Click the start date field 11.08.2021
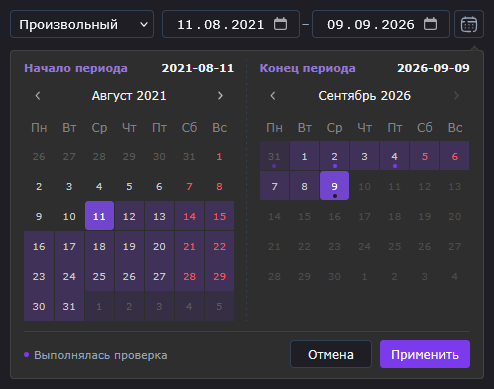Viewport: 494px width, 389px height. tap(231, 24)
